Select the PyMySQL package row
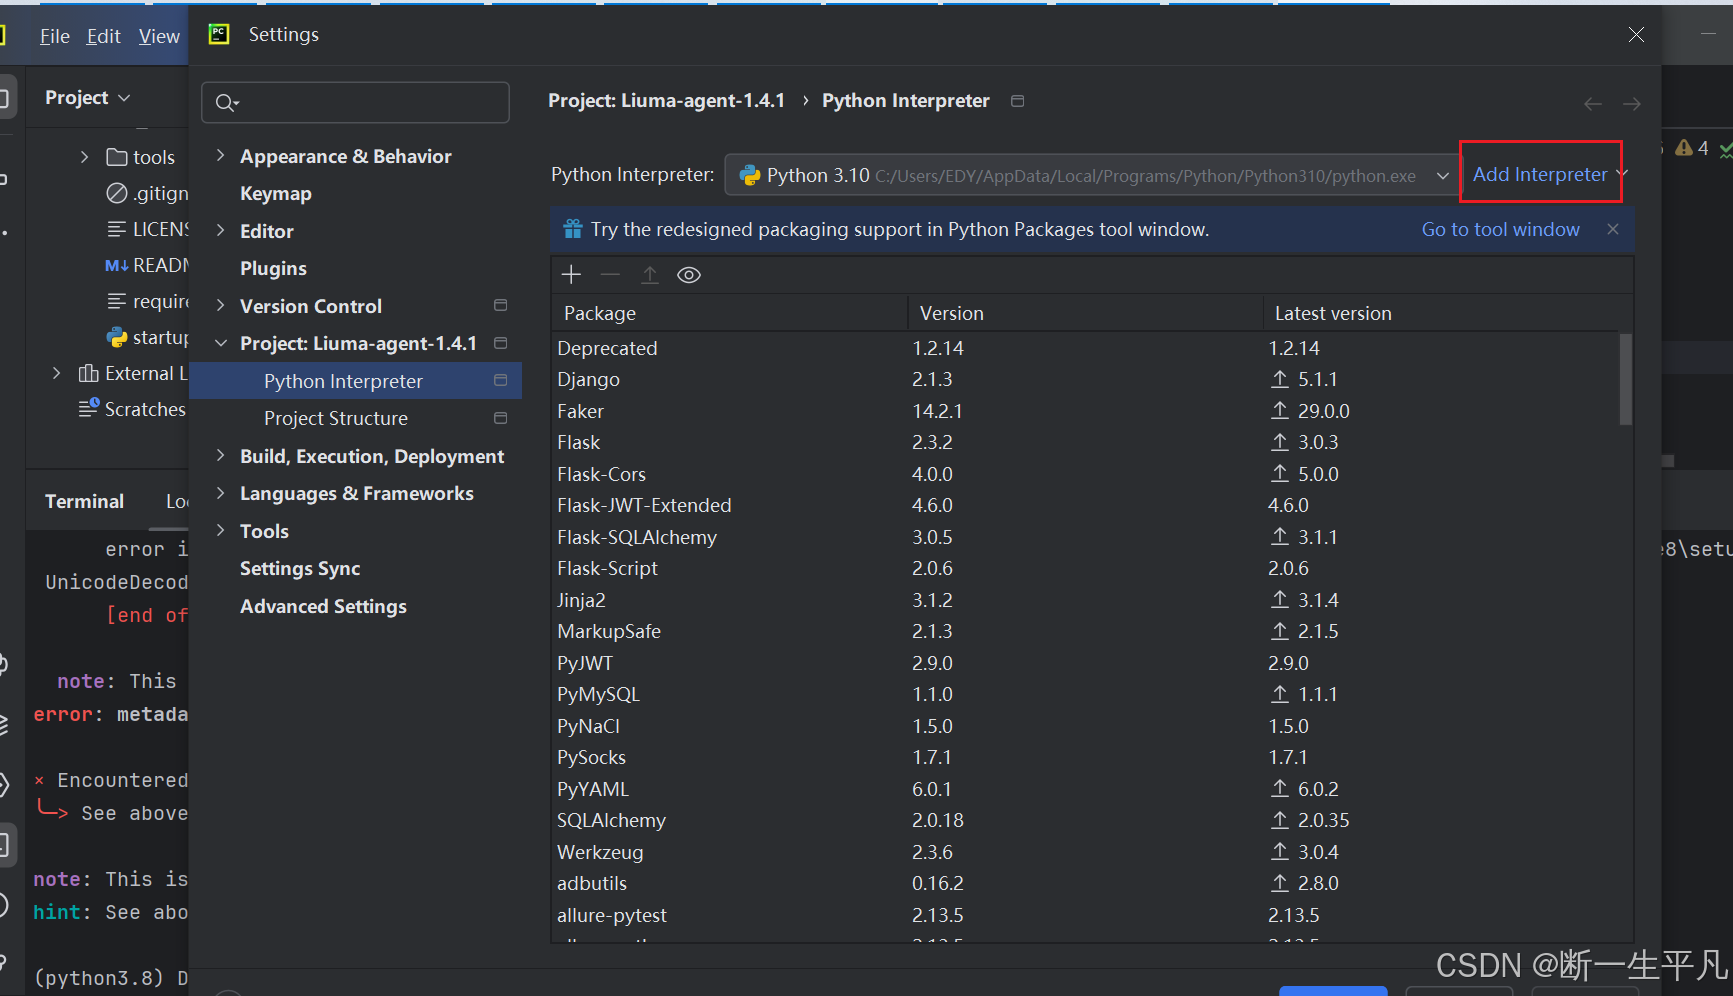The width and height of the screenshot is (1733, 996). coord(1086,694)
